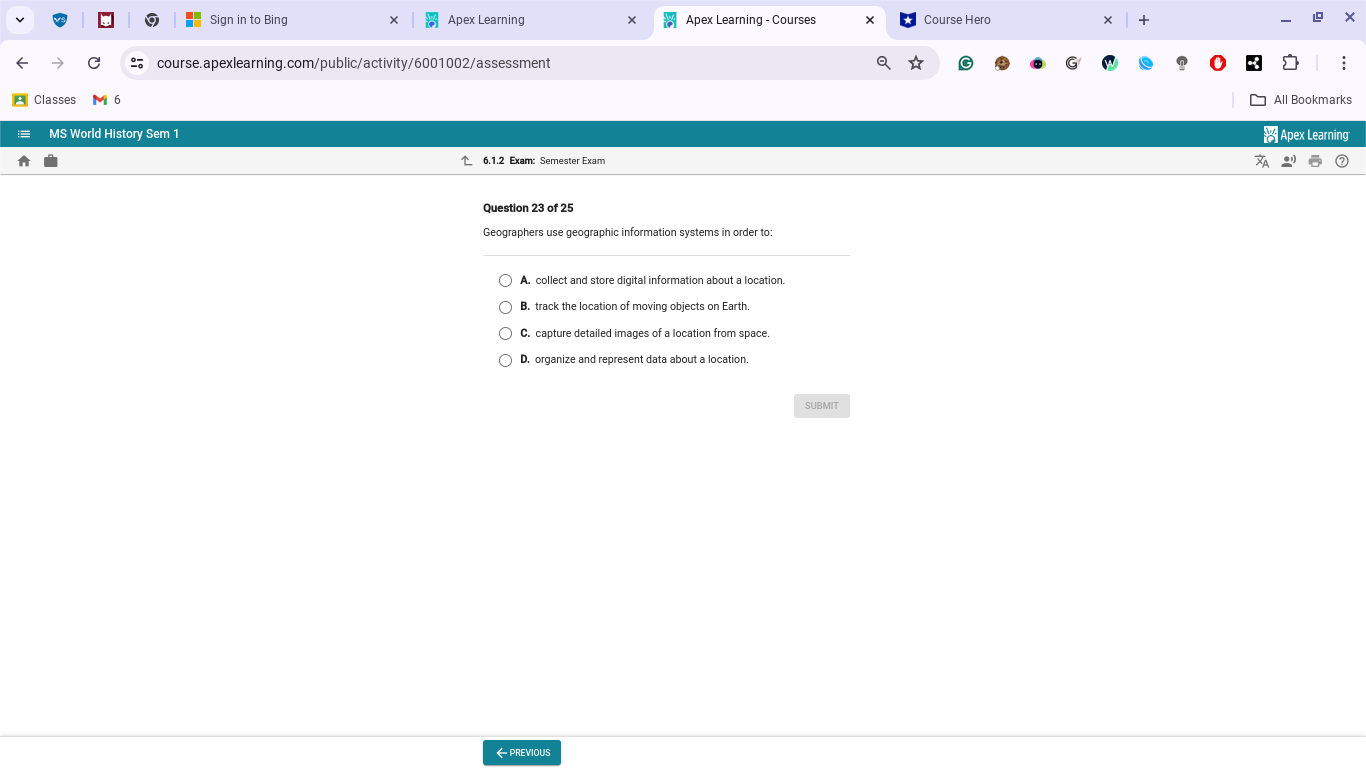Screen dimensions: 1366x768
Task: Switch to the Sign in to Bing tab
Action: pos(292,20)
